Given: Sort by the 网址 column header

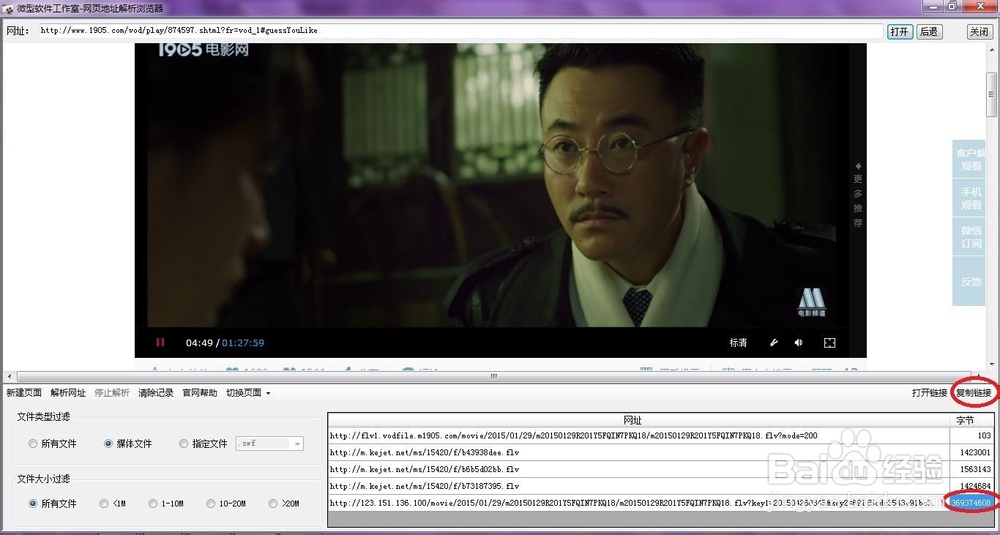Looking at the screenshot, I should [638, 420].
